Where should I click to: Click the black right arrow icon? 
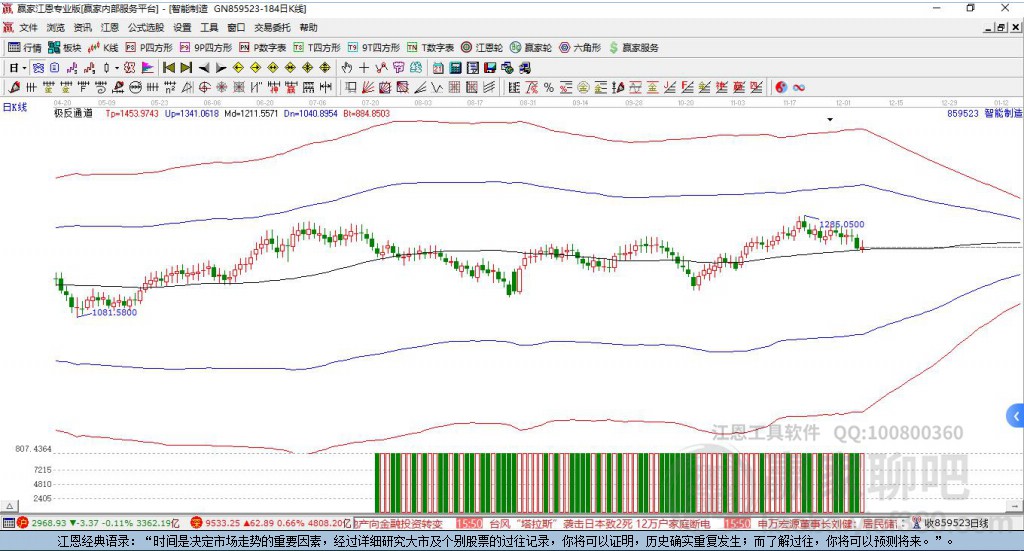pyautogui.click(x=221, y=68)
